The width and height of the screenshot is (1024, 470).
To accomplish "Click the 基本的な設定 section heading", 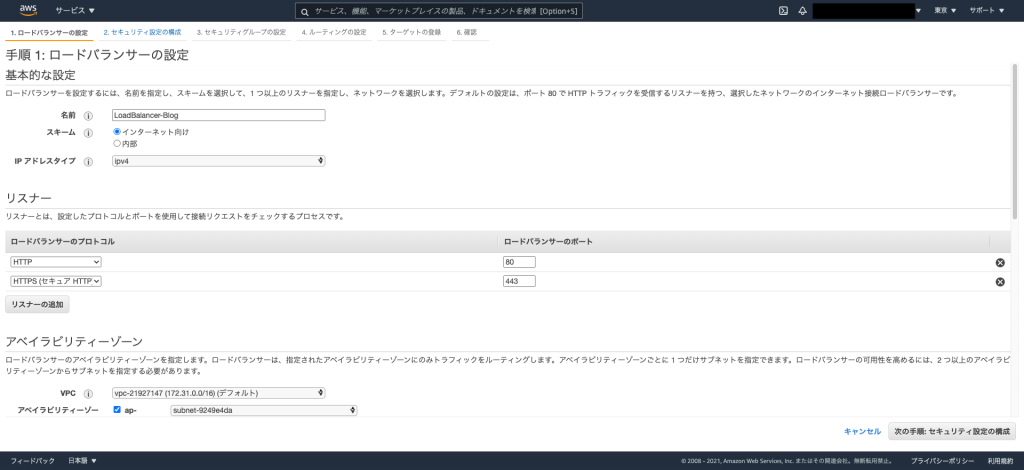I will click(x=40, y=74).
